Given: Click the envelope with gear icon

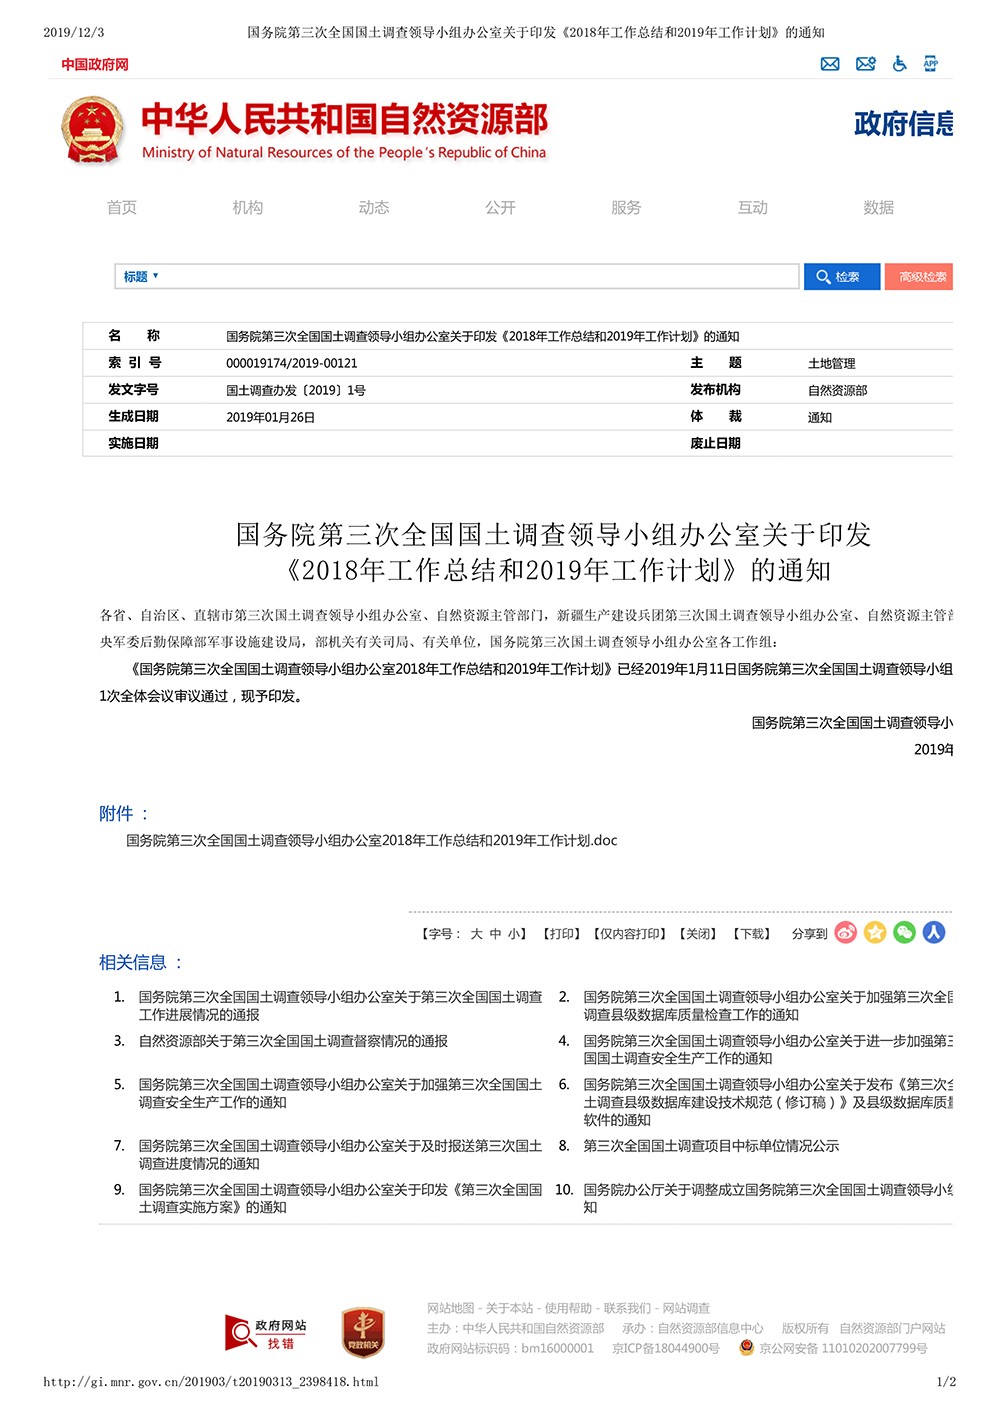Looking at the screenshot, I should pos(866,64).
